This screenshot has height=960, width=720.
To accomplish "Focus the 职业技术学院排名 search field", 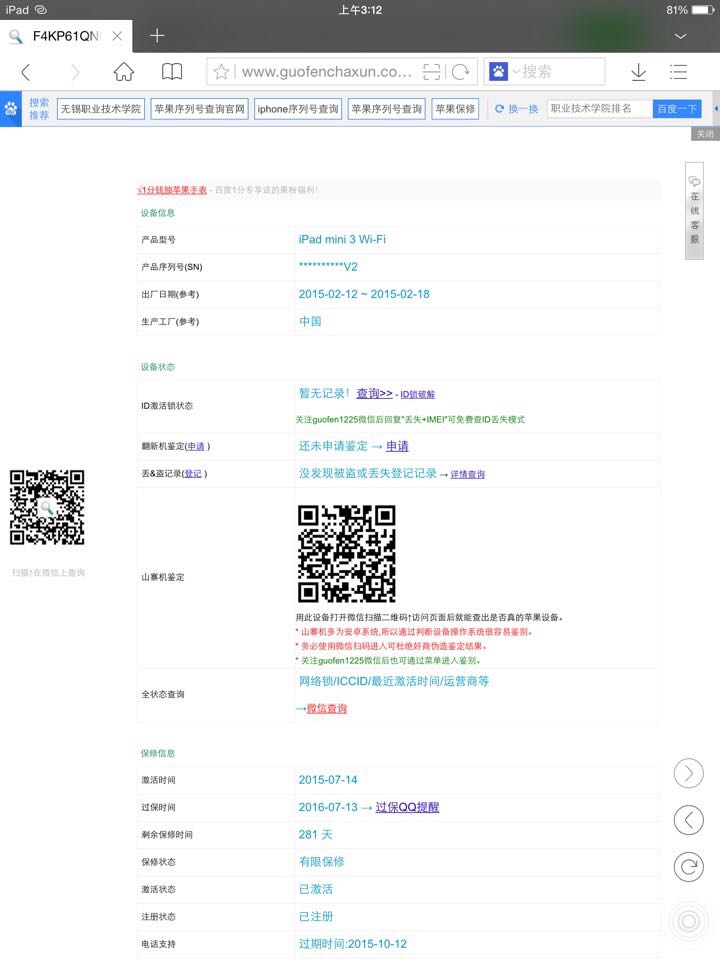I will point(599,108).
